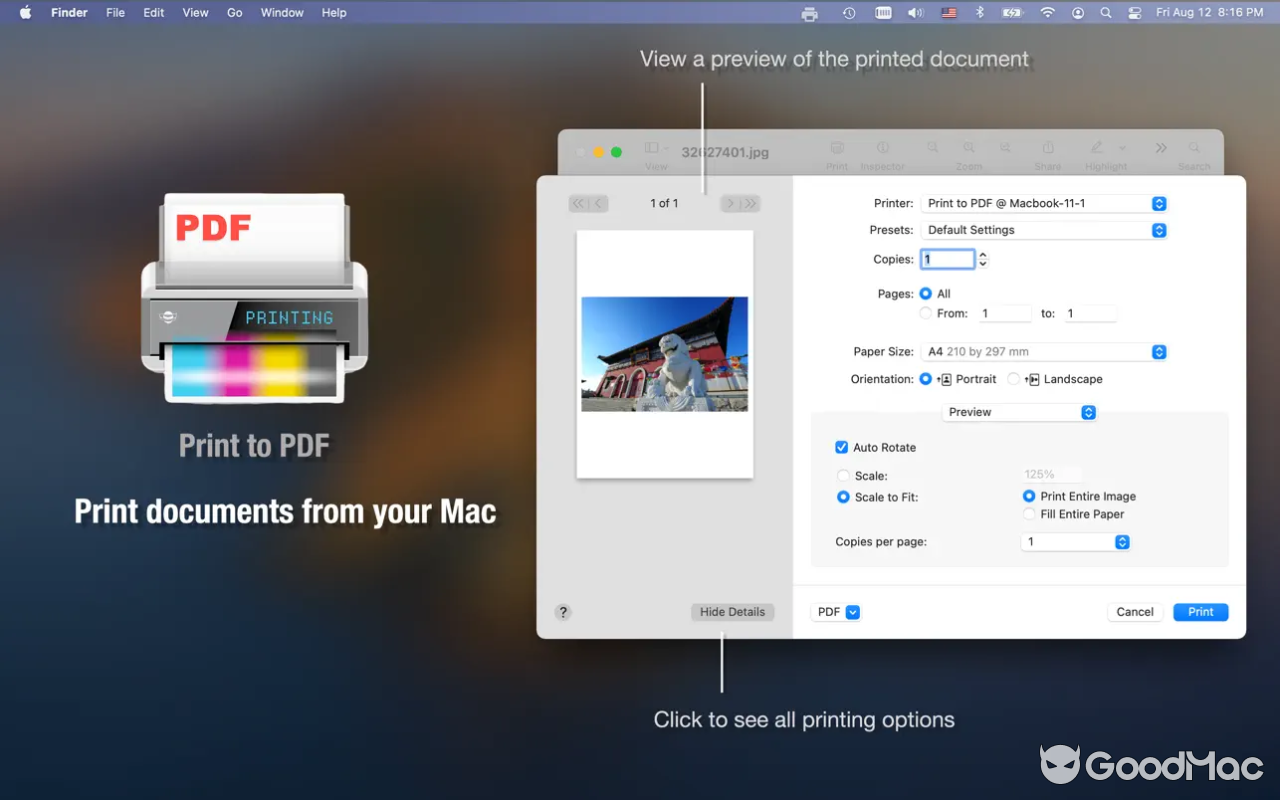This screenshot has width=1280, height=800.
Task: Open the Presets dropdown menu
Action: coord(1045,230)
